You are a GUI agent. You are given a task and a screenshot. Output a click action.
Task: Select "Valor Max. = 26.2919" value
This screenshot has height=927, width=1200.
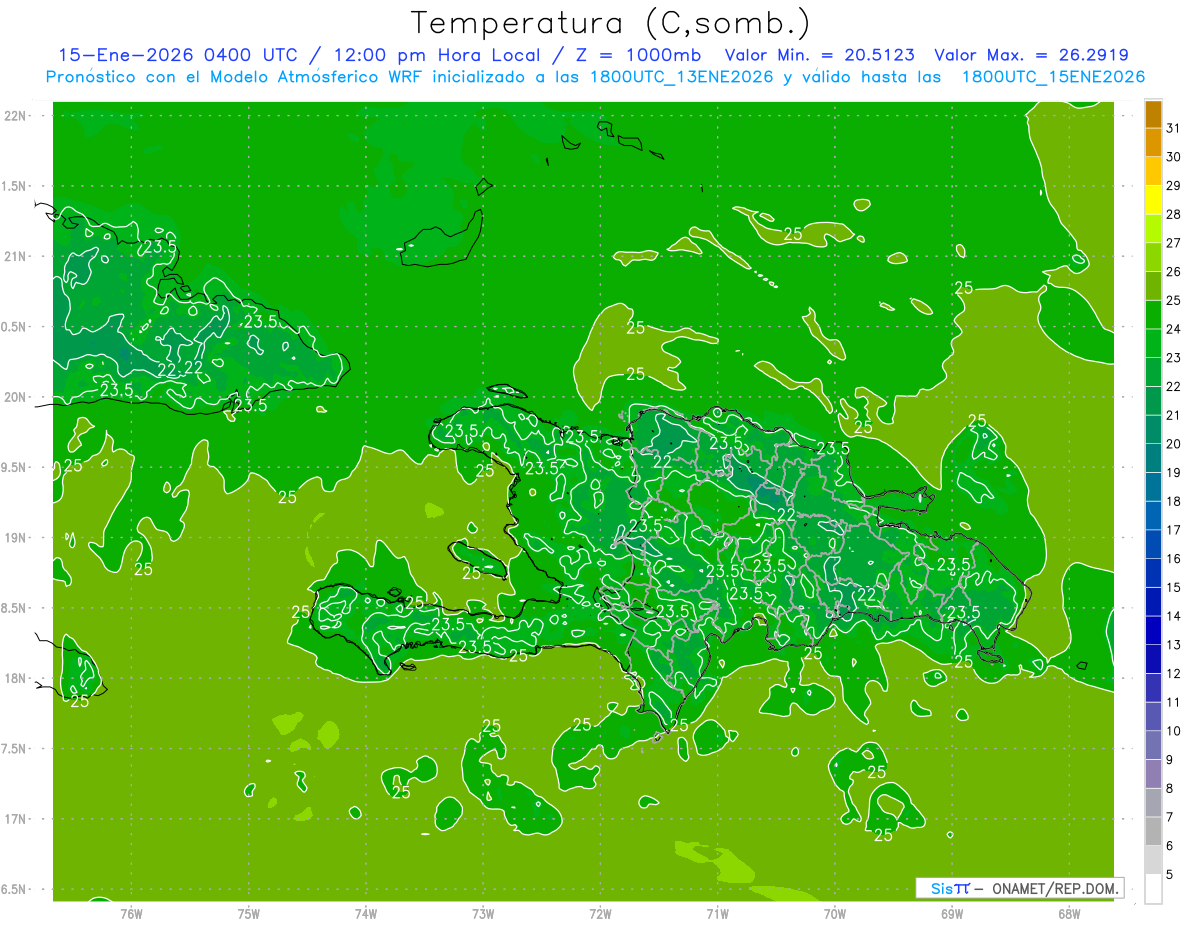[1031, 55]
